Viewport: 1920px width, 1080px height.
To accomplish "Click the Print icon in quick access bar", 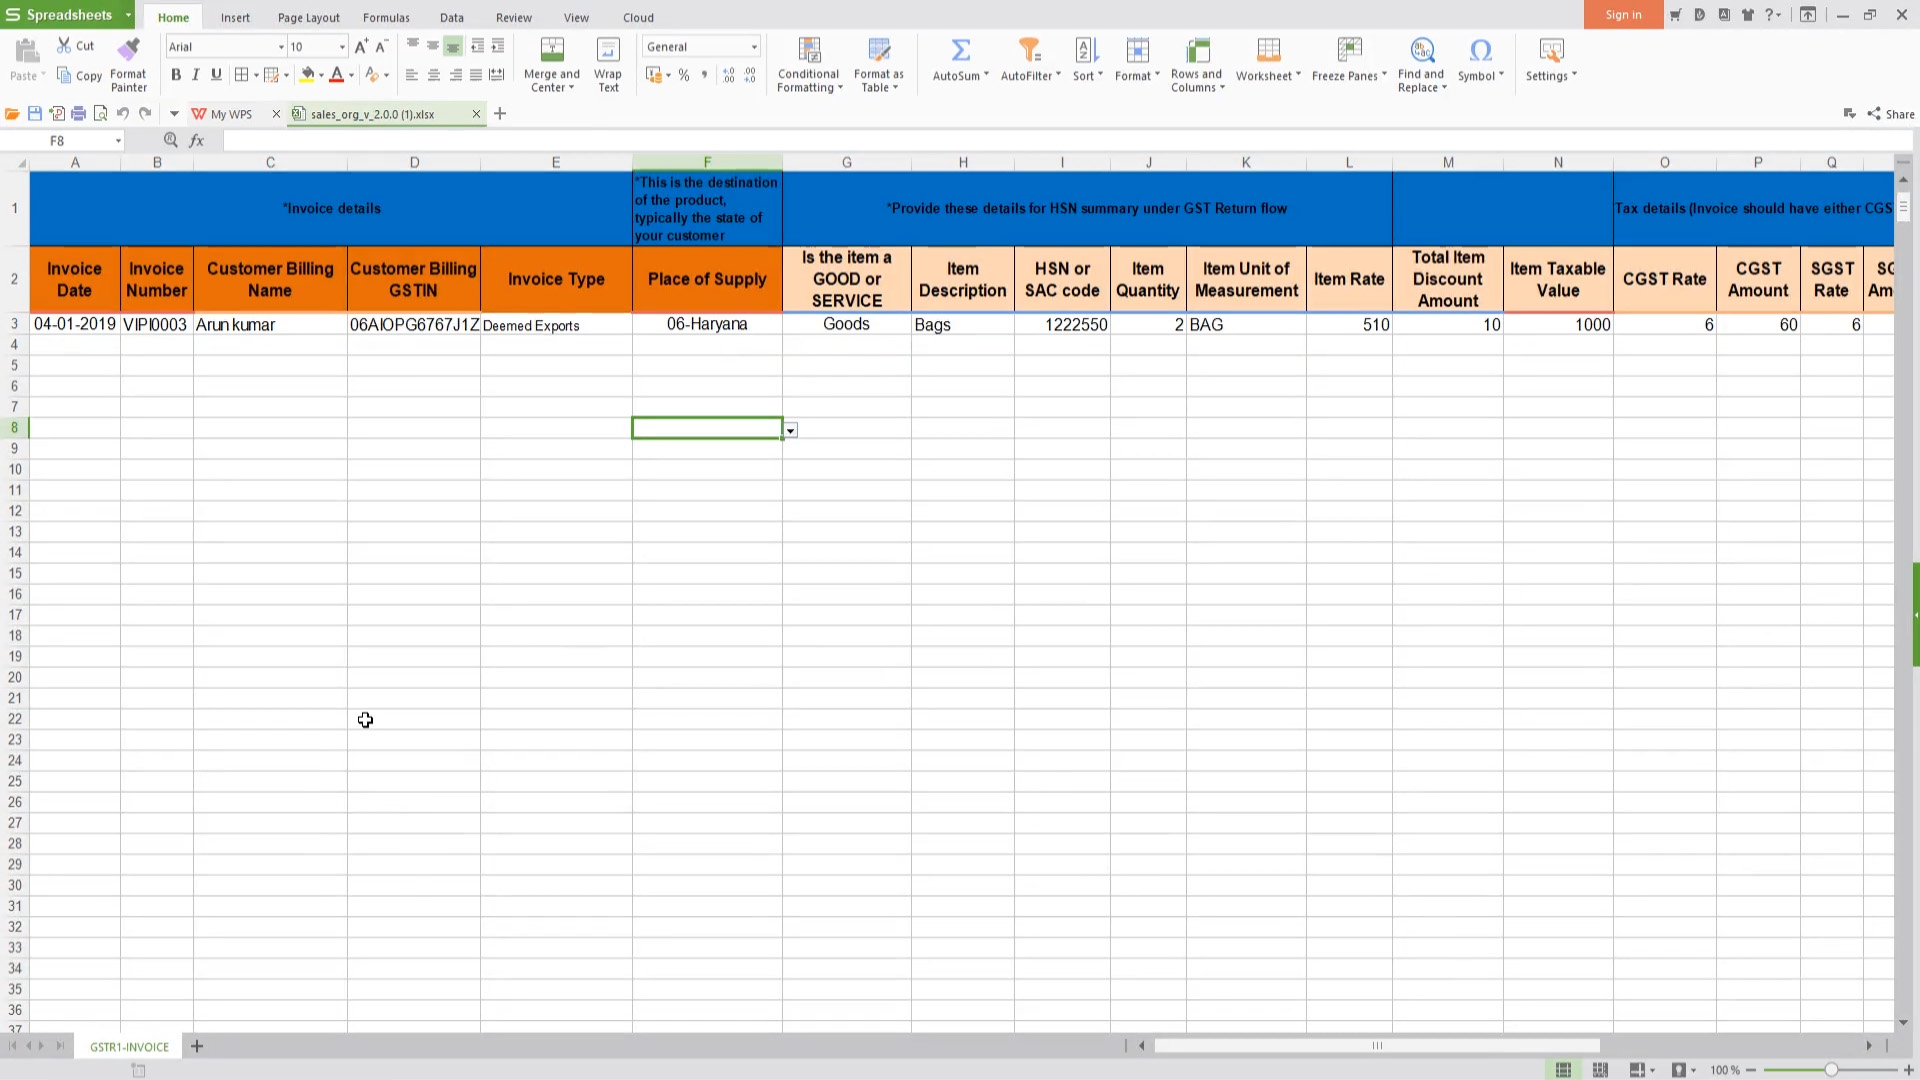I will click(x=78, y=114).
